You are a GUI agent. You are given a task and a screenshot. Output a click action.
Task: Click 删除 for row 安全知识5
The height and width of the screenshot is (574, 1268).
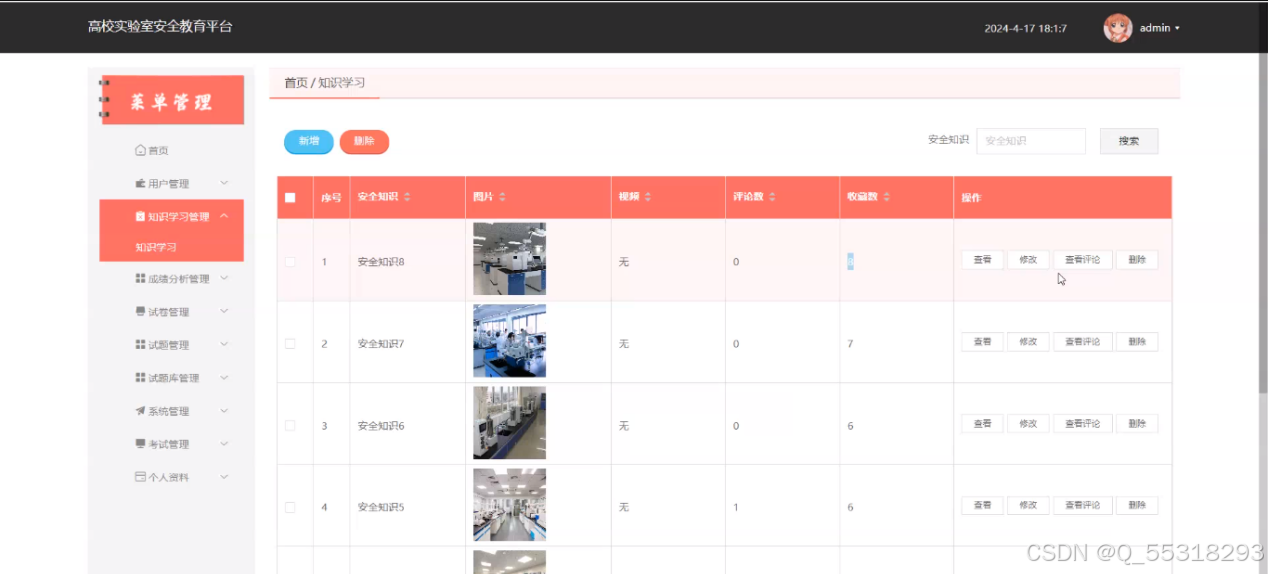point(1137,506)
